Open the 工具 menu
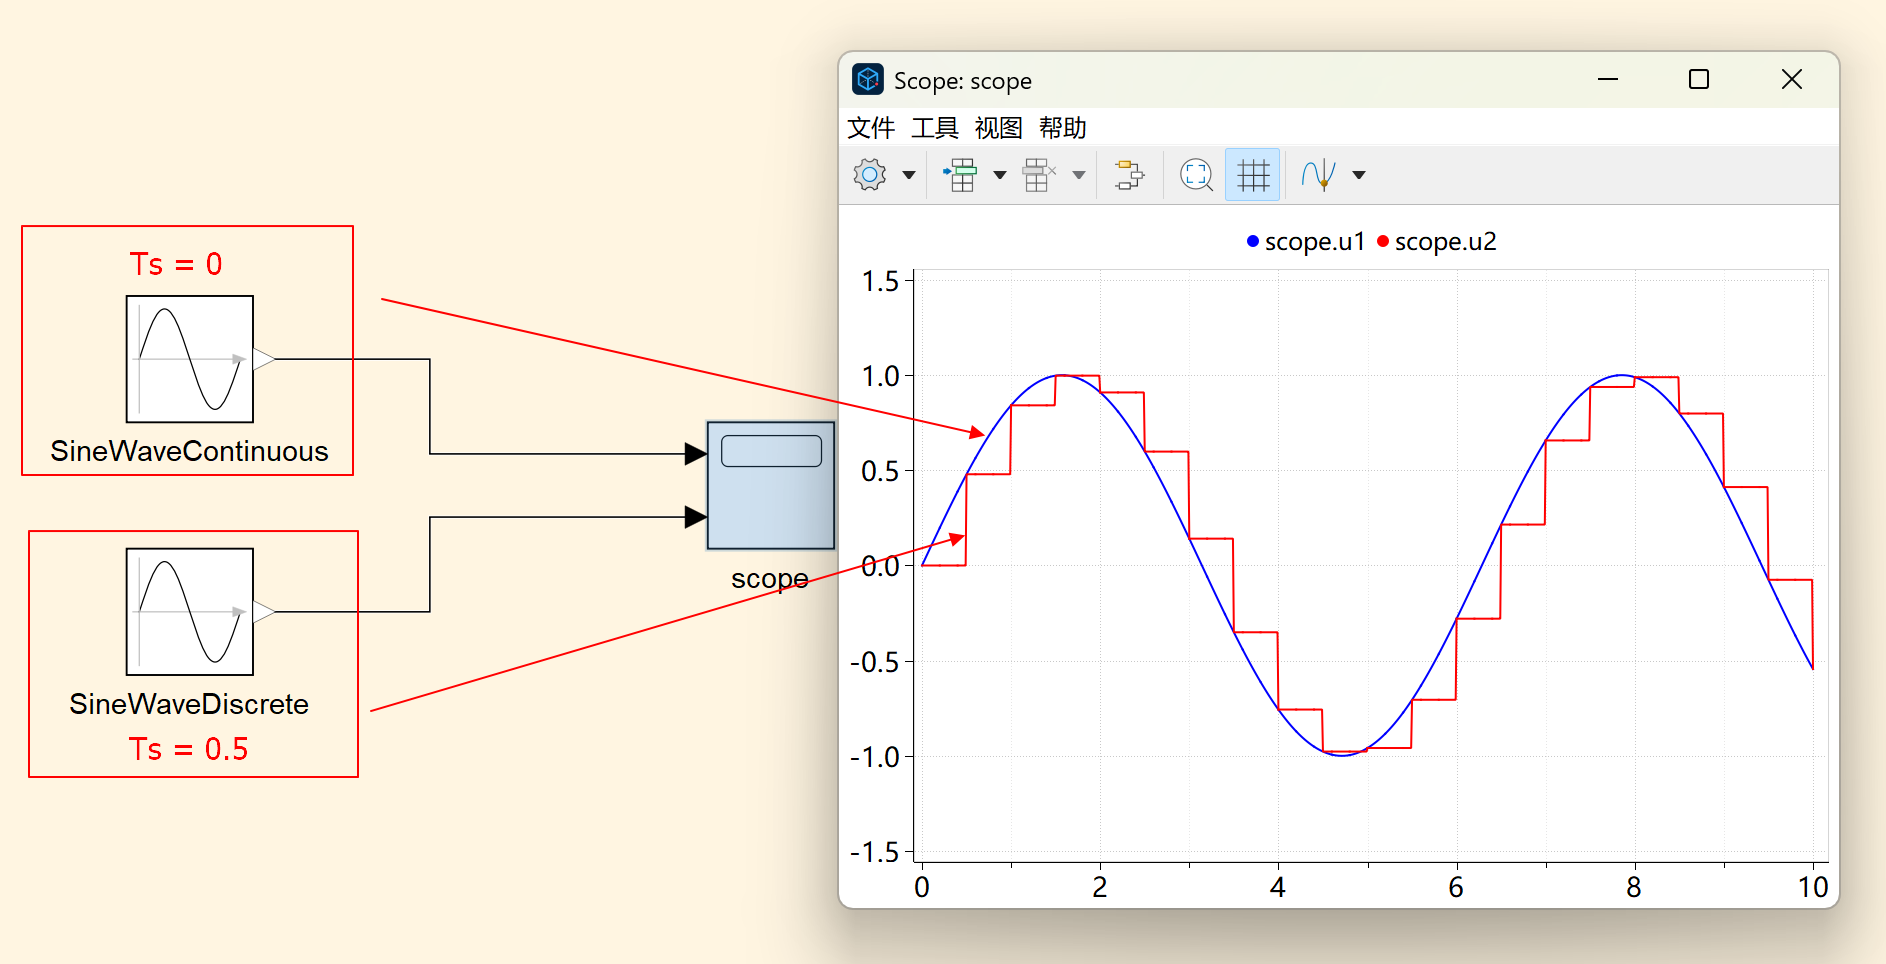This screenshot has width=1886, height=964. click(934, 128)
